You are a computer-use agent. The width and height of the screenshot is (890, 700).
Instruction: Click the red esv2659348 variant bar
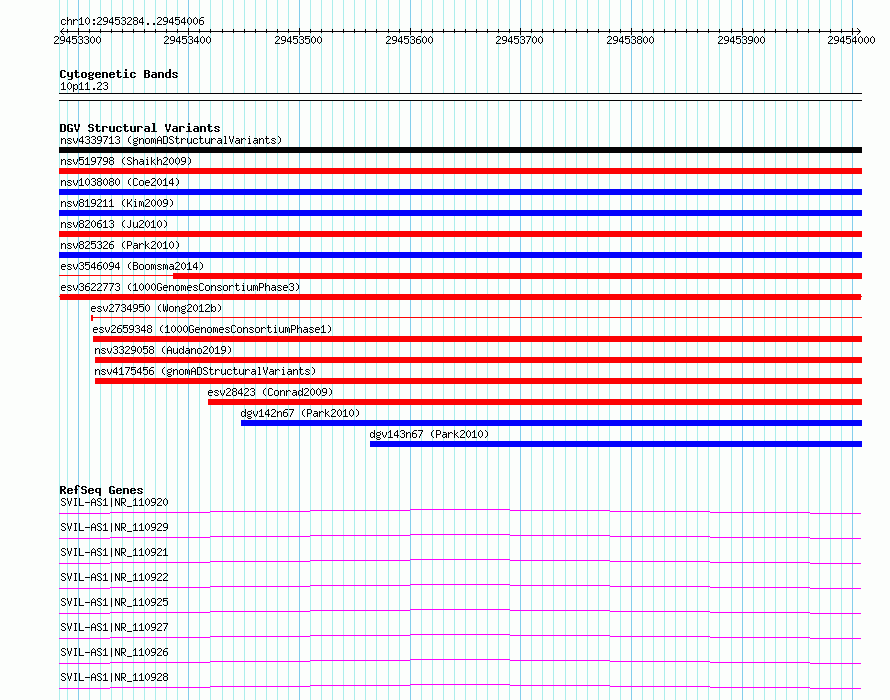click(x=477, y=339)
